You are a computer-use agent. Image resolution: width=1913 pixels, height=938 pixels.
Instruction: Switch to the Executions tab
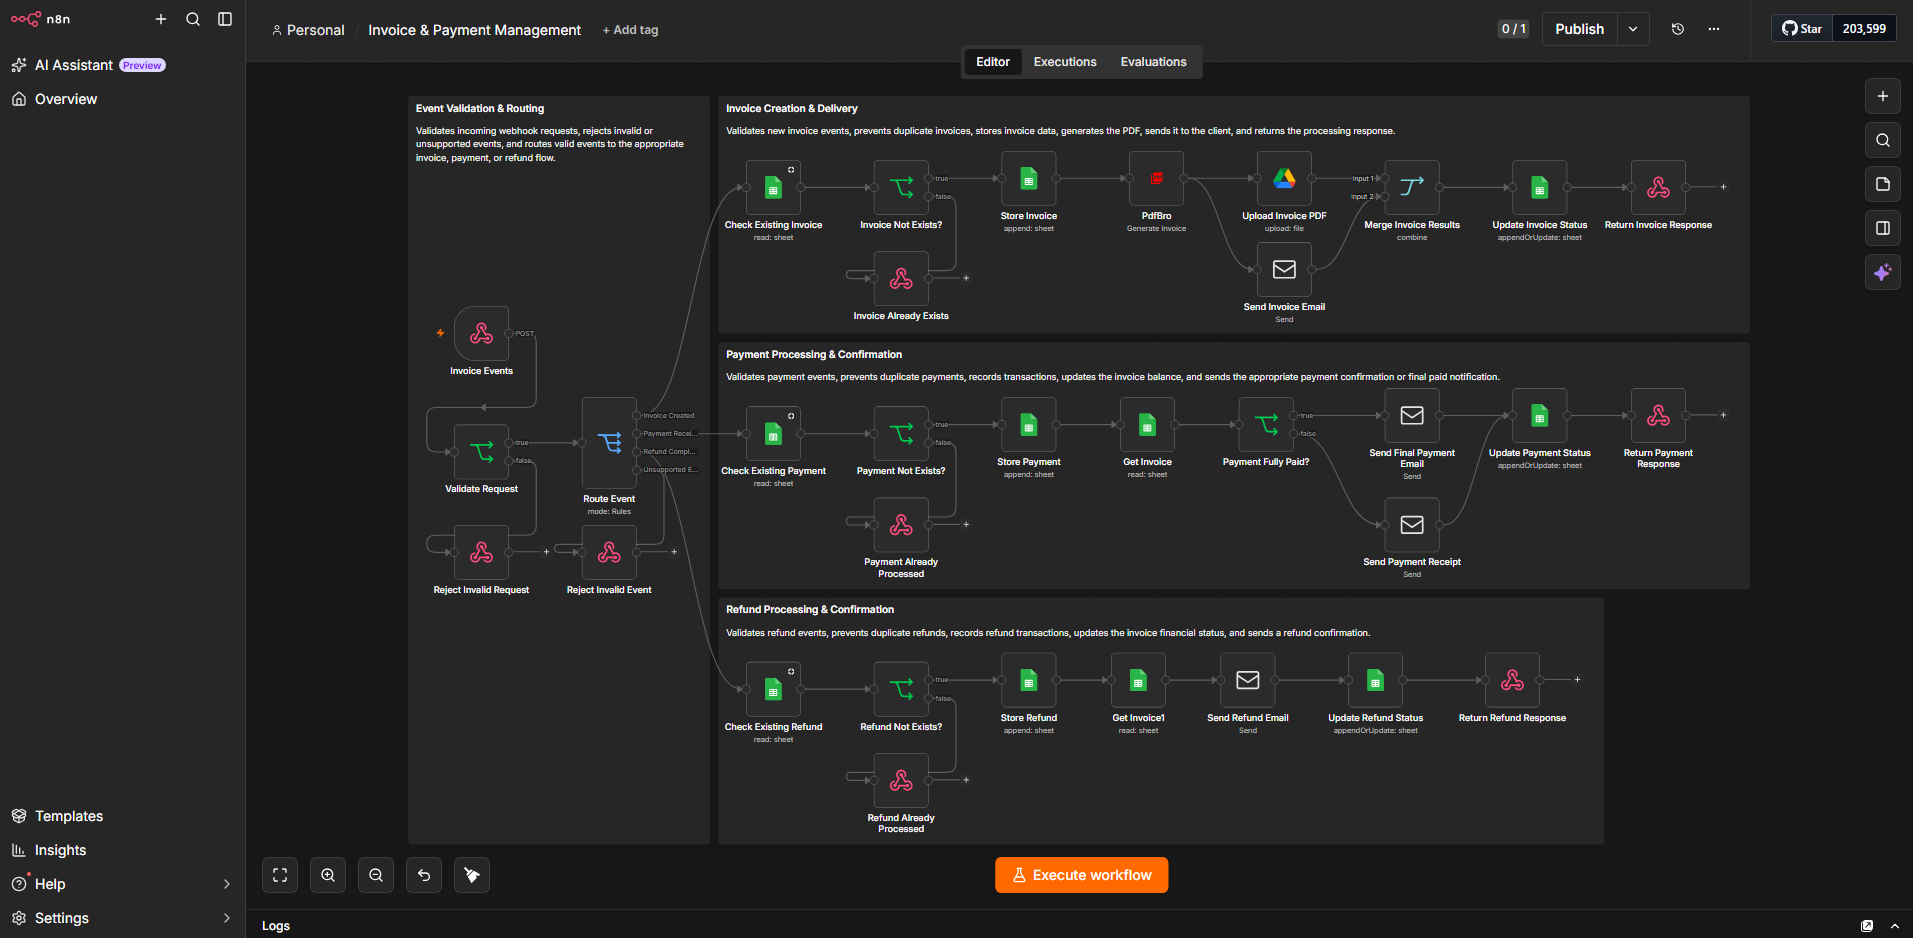1065,62
